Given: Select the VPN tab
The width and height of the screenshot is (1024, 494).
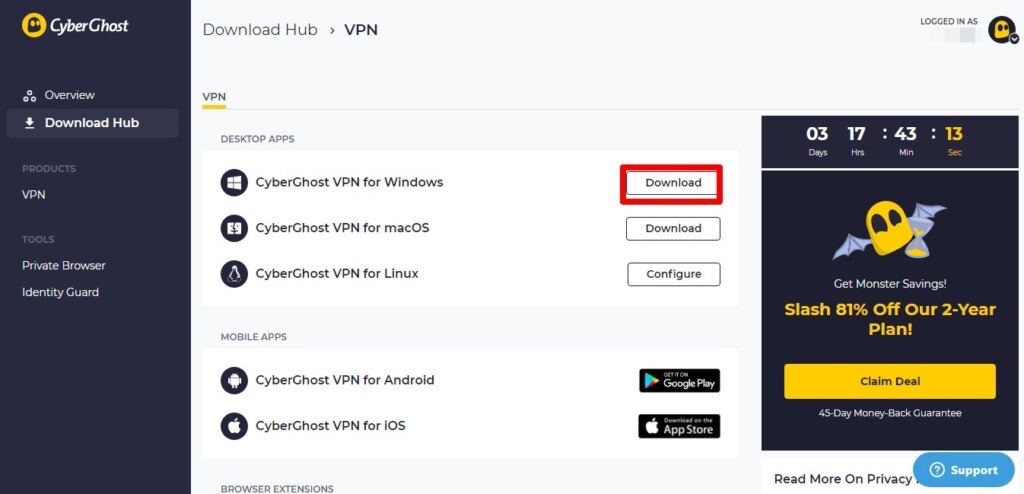Looking at the screenshot, I should [214, 97].
